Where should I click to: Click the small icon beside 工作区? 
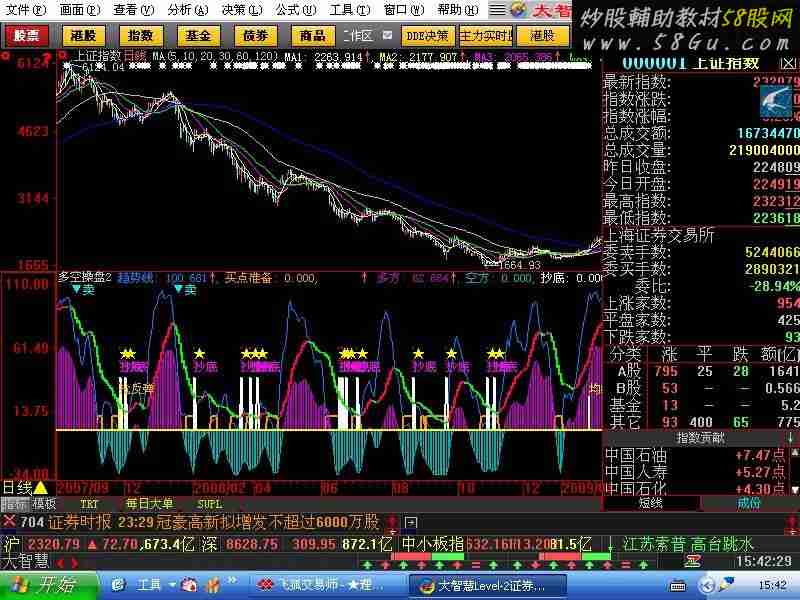click(x=388, y=35)
